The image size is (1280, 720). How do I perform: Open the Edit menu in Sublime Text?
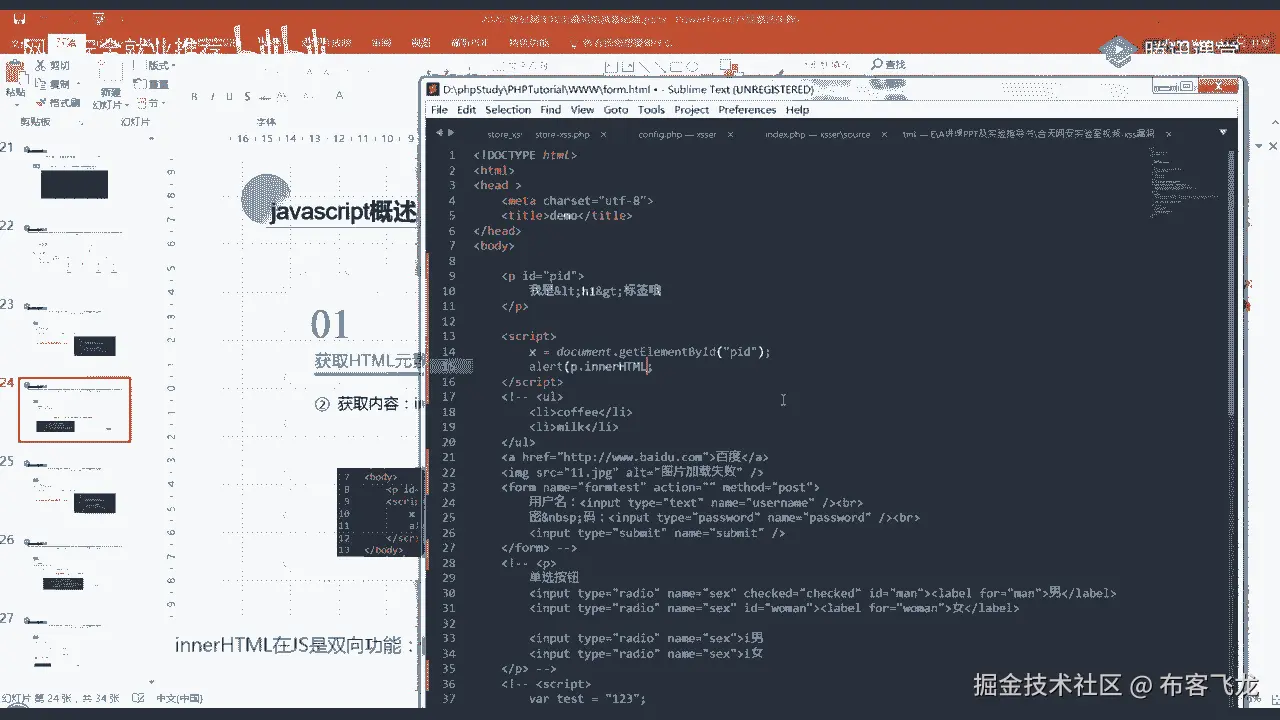(x=467, y=110)
